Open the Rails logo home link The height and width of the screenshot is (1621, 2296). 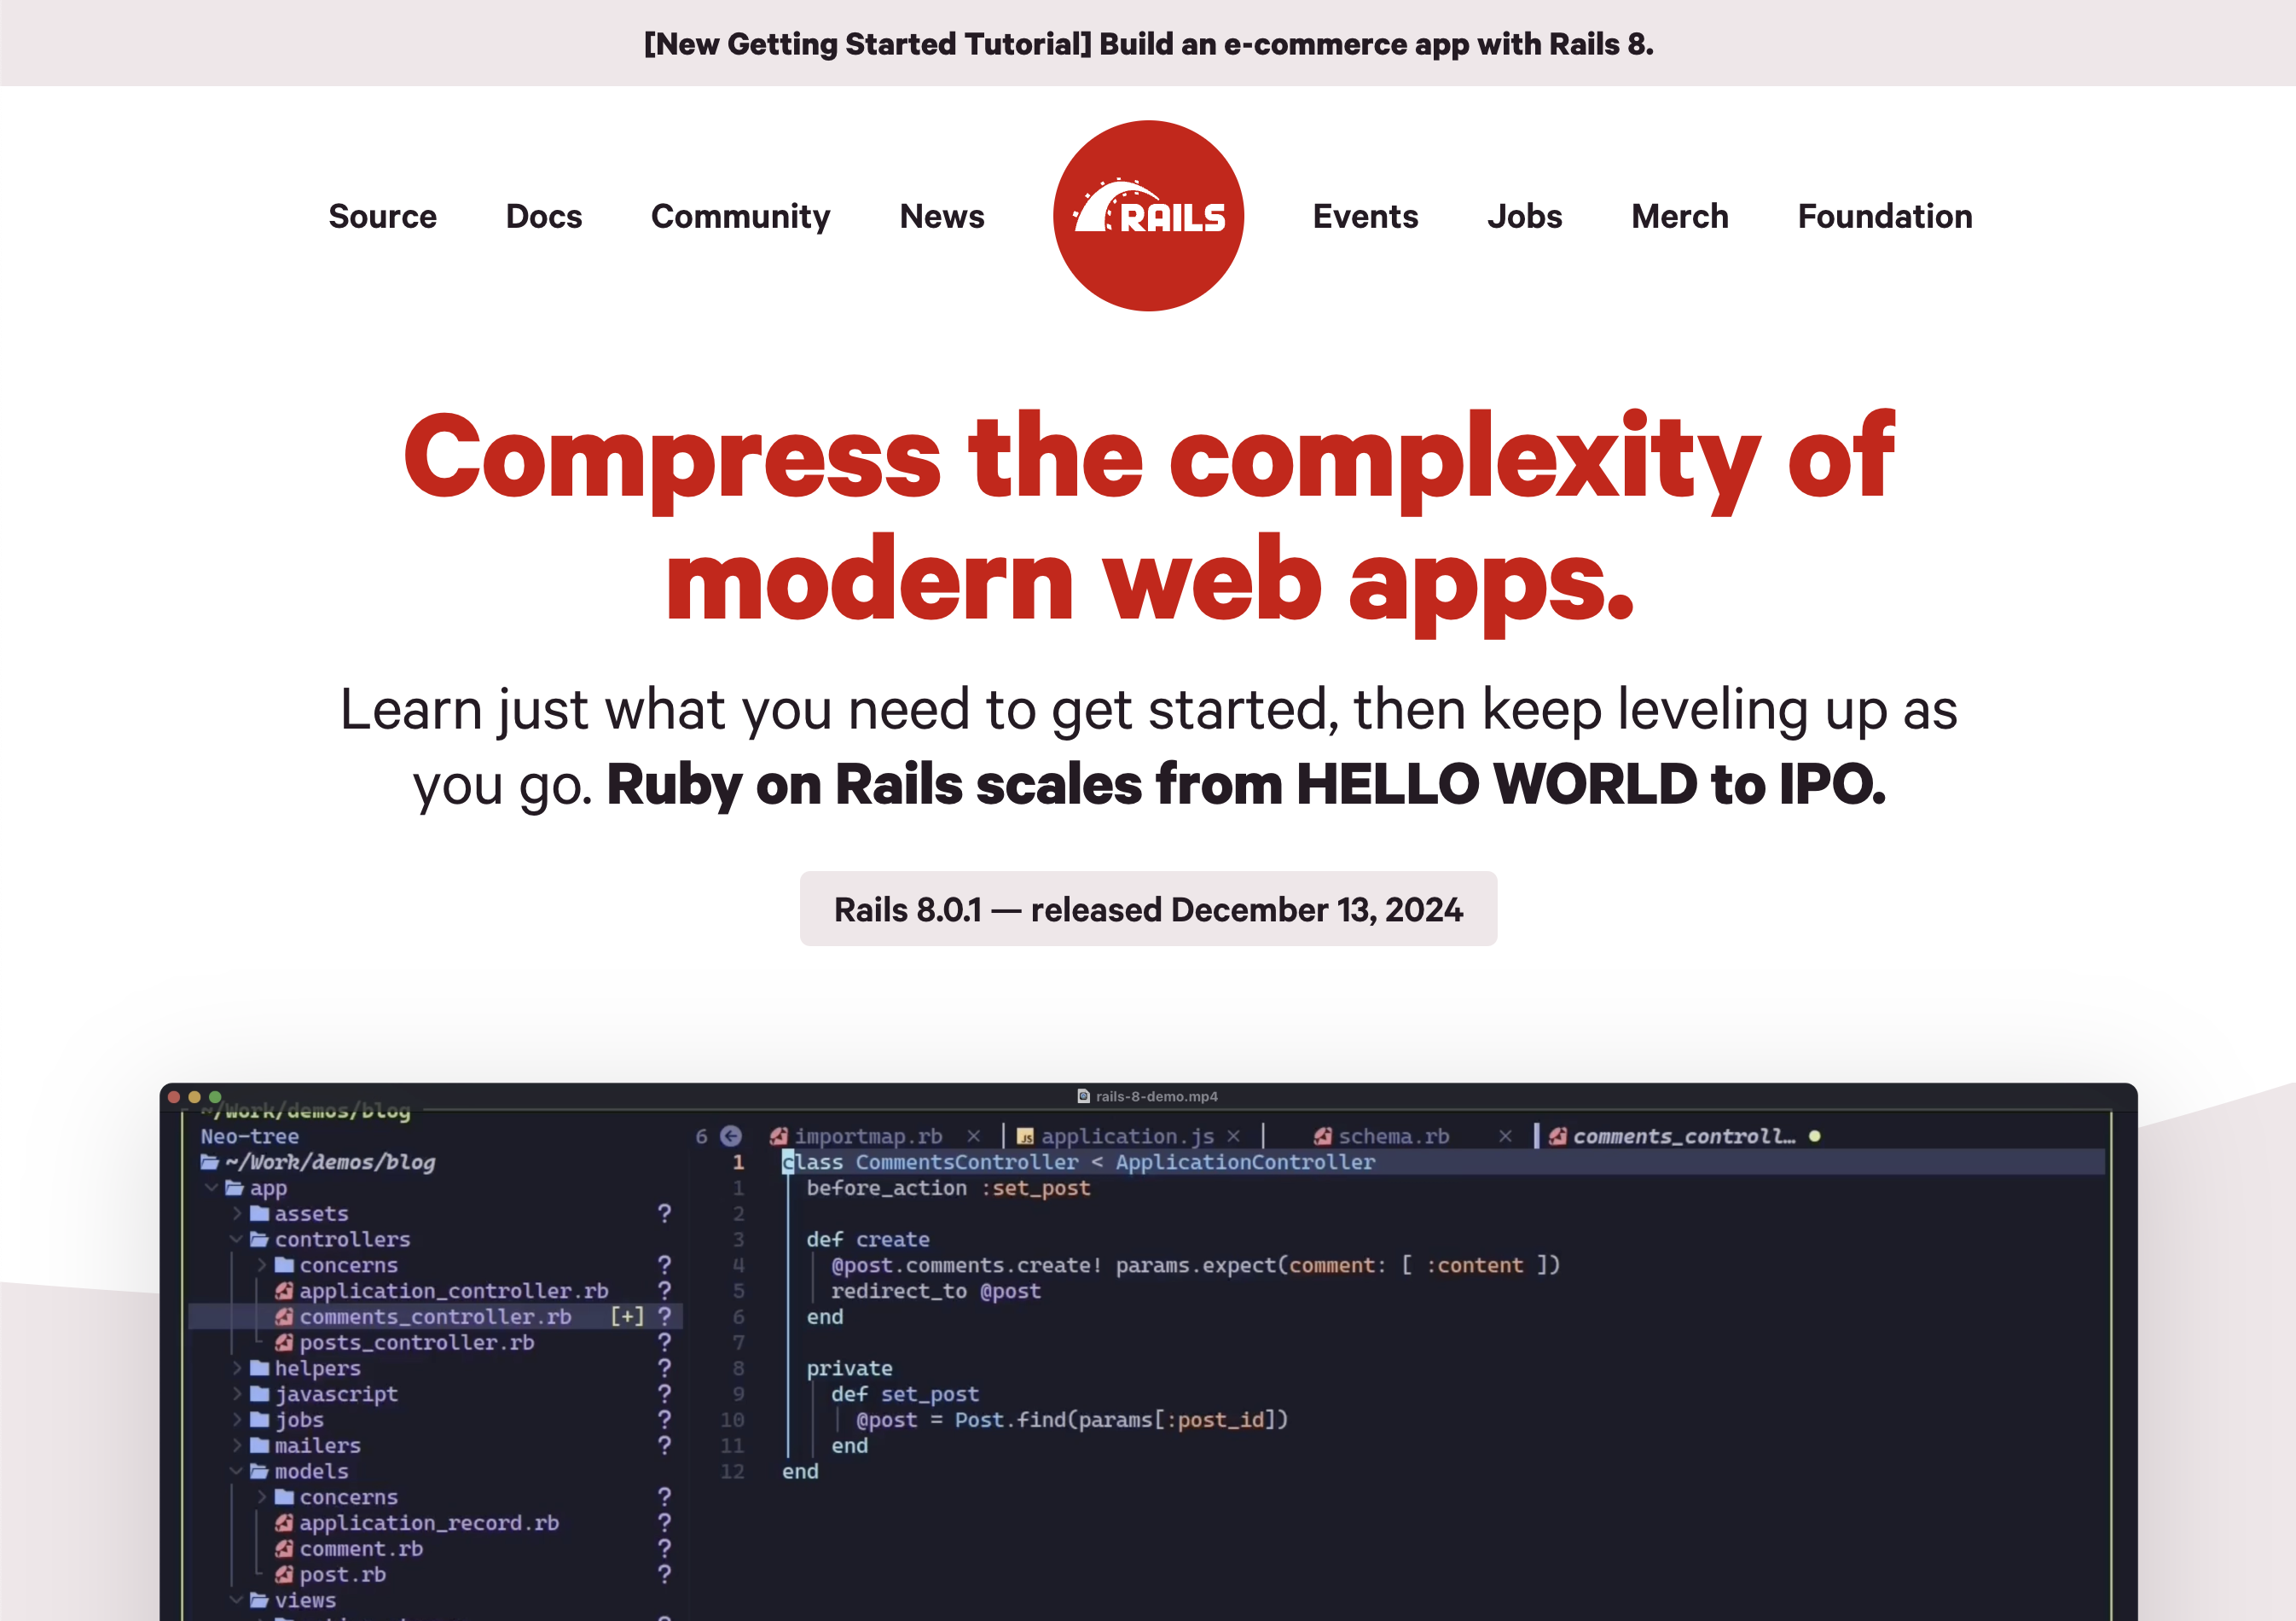[1148, 216]
